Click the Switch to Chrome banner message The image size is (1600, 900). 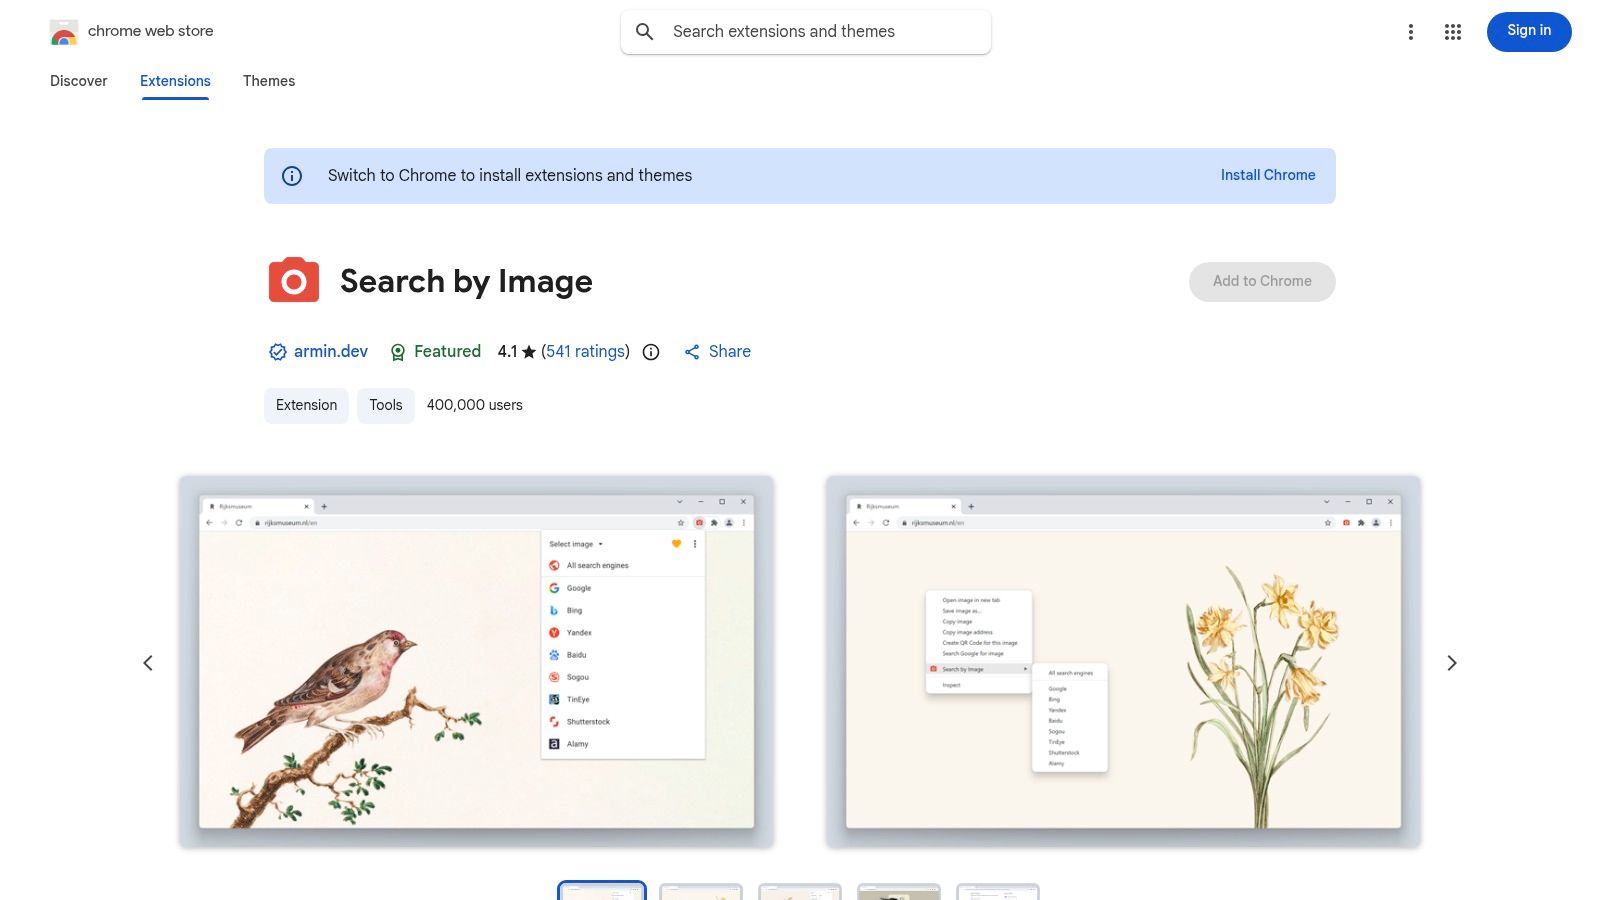(510, 176)
